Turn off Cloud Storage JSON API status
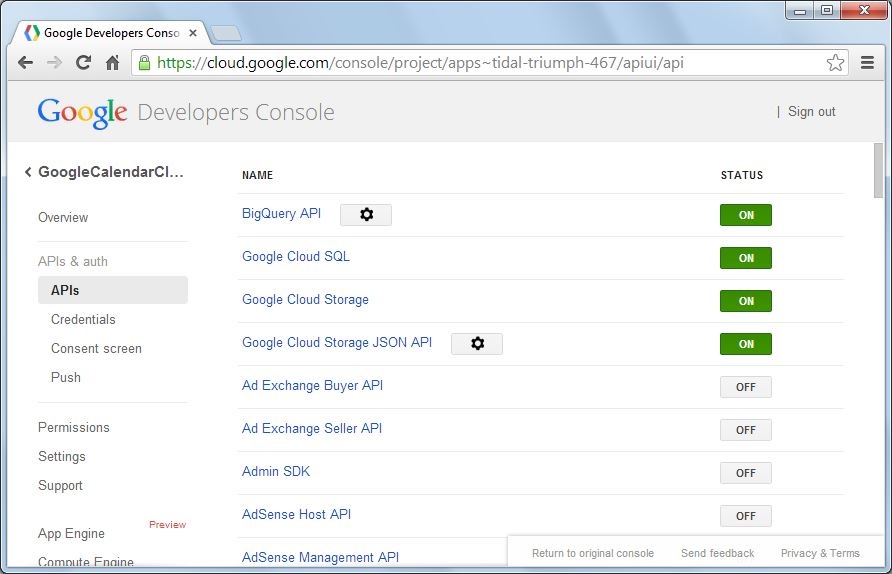The image size is (892, 574). click(x=745, y=344)
